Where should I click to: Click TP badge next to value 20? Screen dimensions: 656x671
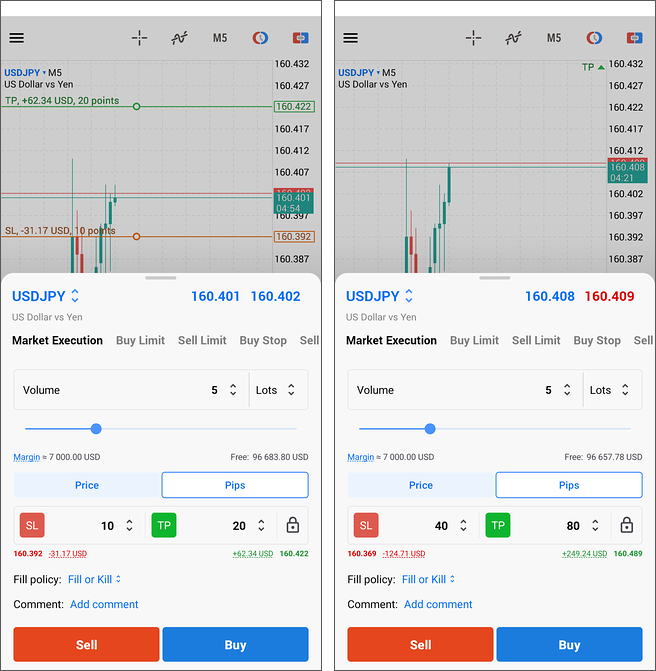pyautogui.click(x=164, y=525)
